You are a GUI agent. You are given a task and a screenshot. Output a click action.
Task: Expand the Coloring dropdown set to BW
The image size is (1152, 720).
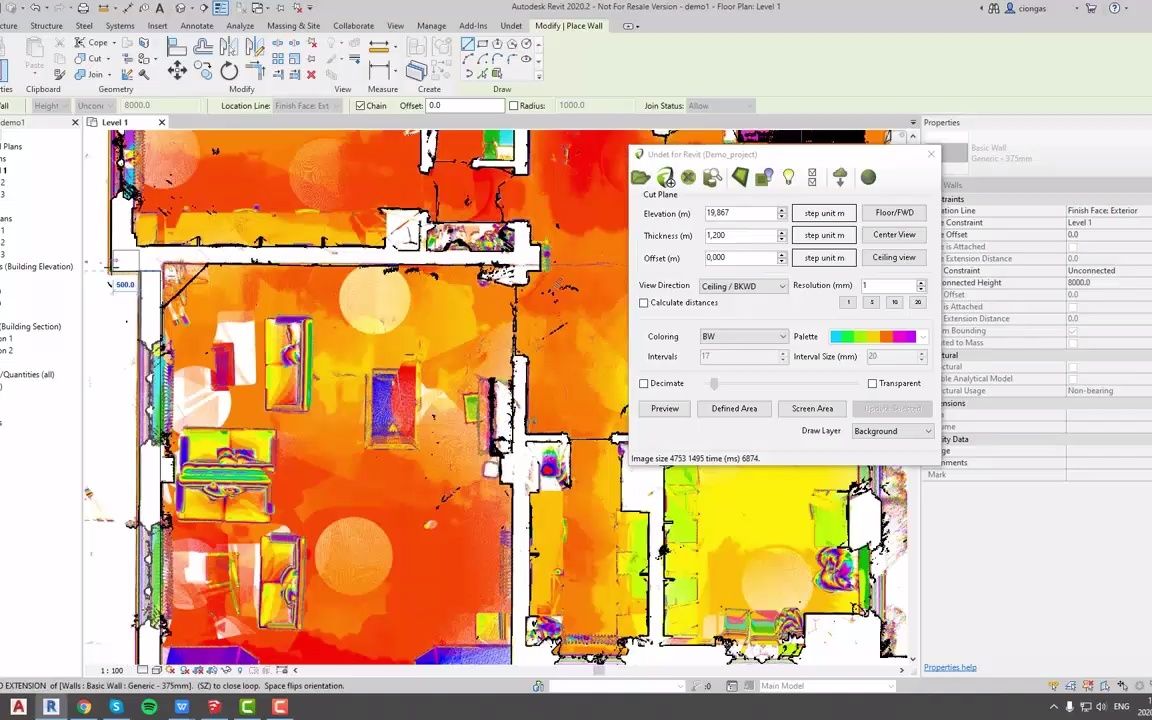tap(744, 336)
